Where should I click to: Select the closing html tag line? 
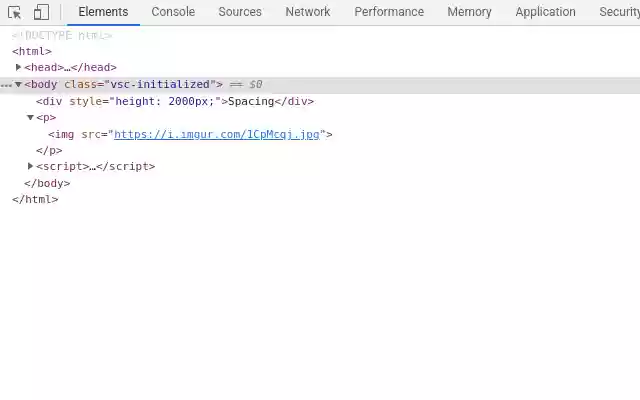(x=35, y=200)
